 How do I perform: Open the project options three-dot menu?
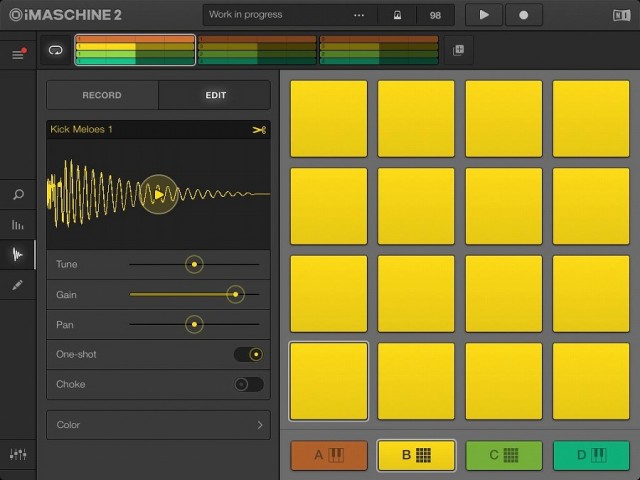point(359,15)
